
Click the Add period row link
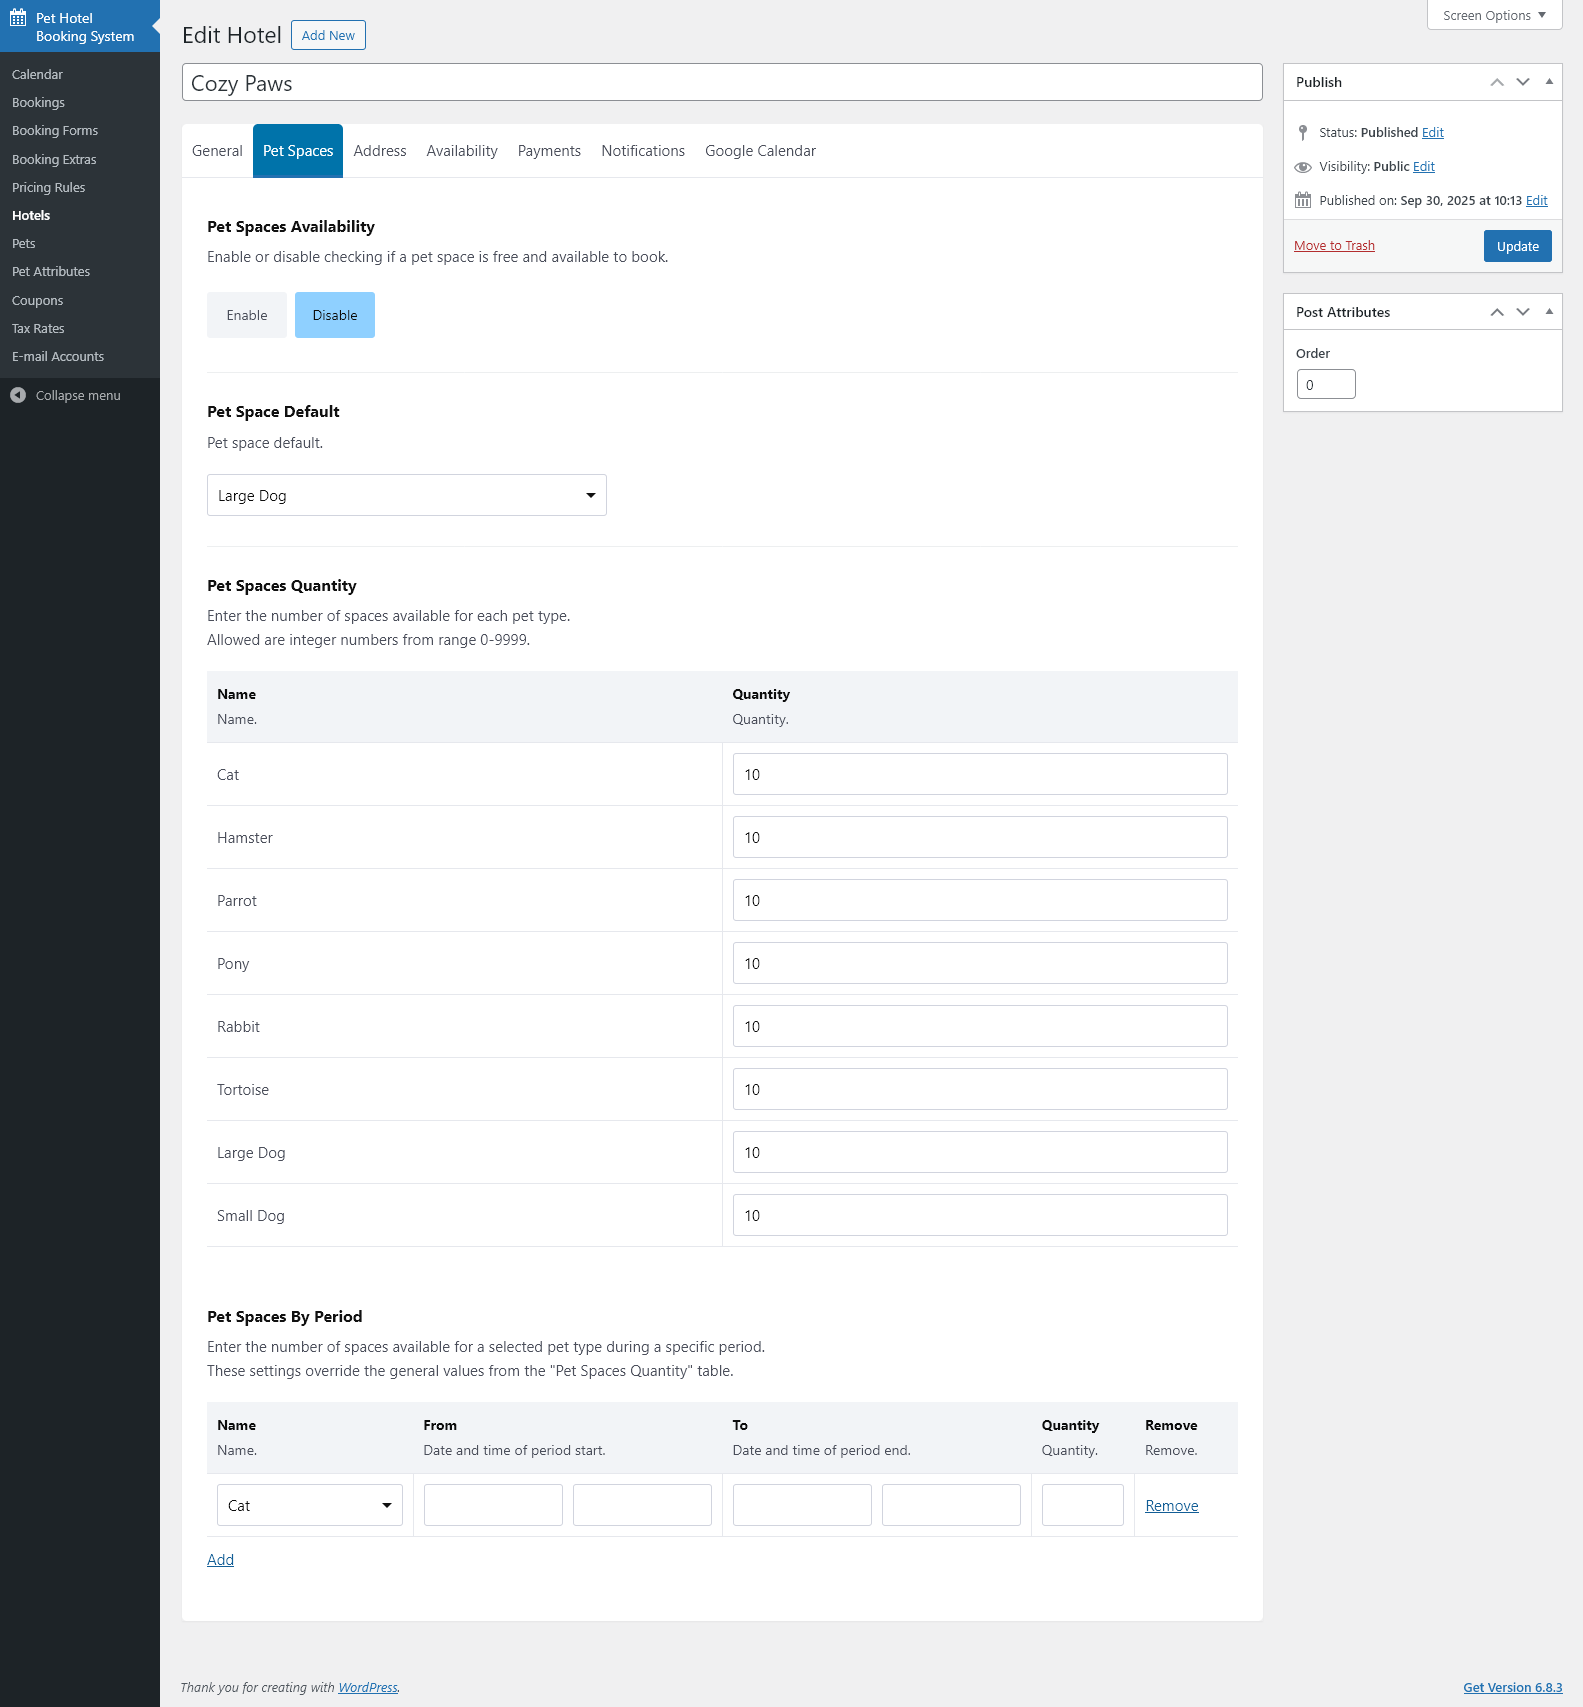coord(220,1560)
